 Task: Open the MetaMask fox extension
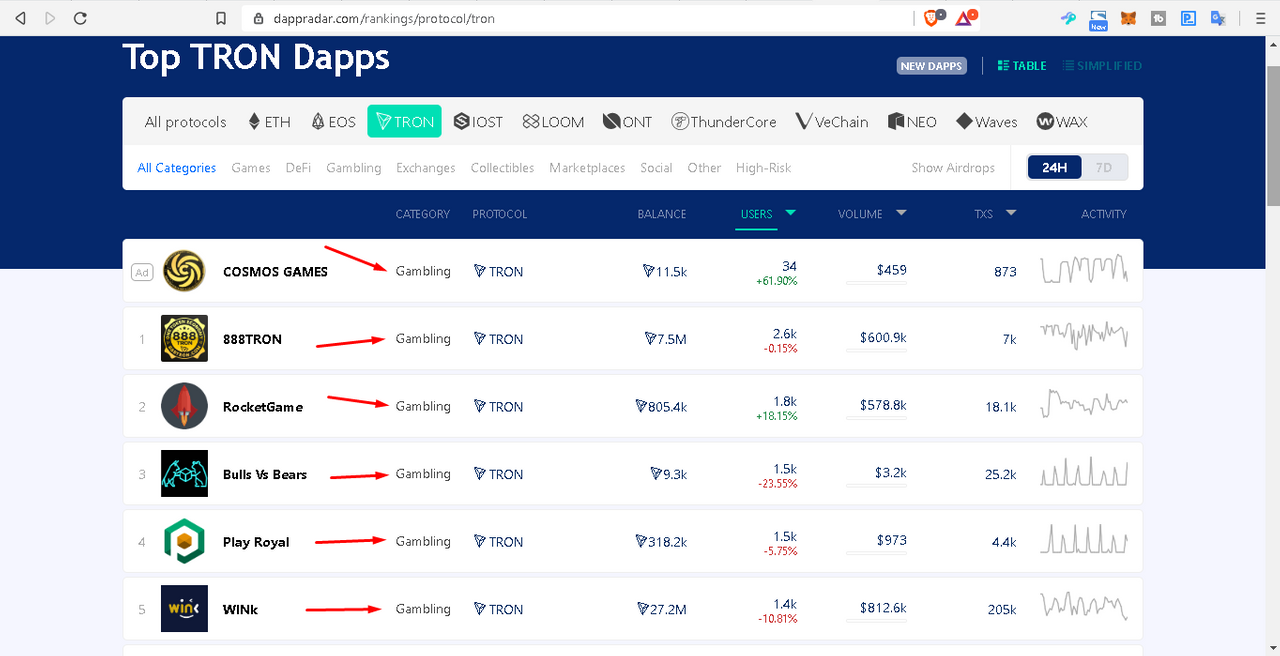click(1128, 18)
